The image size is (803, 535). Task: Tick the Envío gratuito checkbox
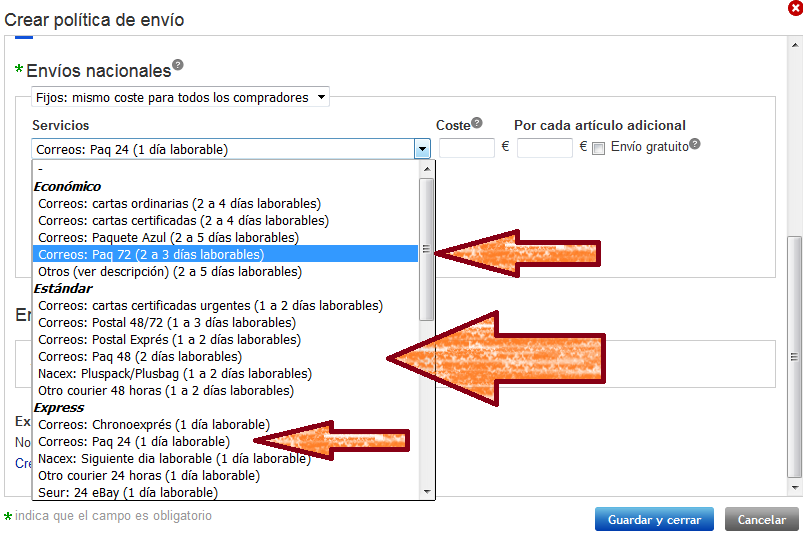click(598, 149)
